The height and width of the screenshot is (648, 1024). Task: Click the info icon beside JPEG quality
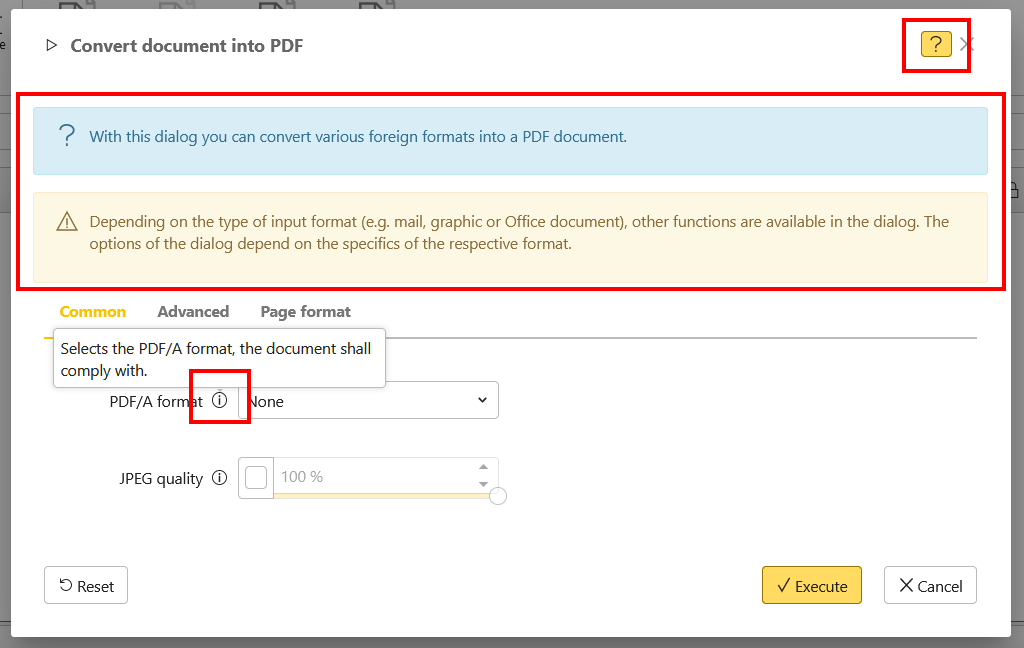click(219, 478)
